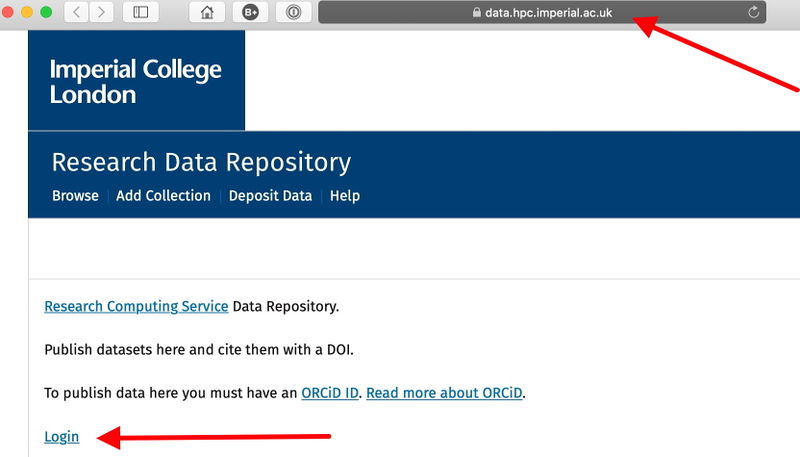Viewport: 800px width, 457px height.
Task: Click the Research Data Repository heading
Action: click(201, 162)
